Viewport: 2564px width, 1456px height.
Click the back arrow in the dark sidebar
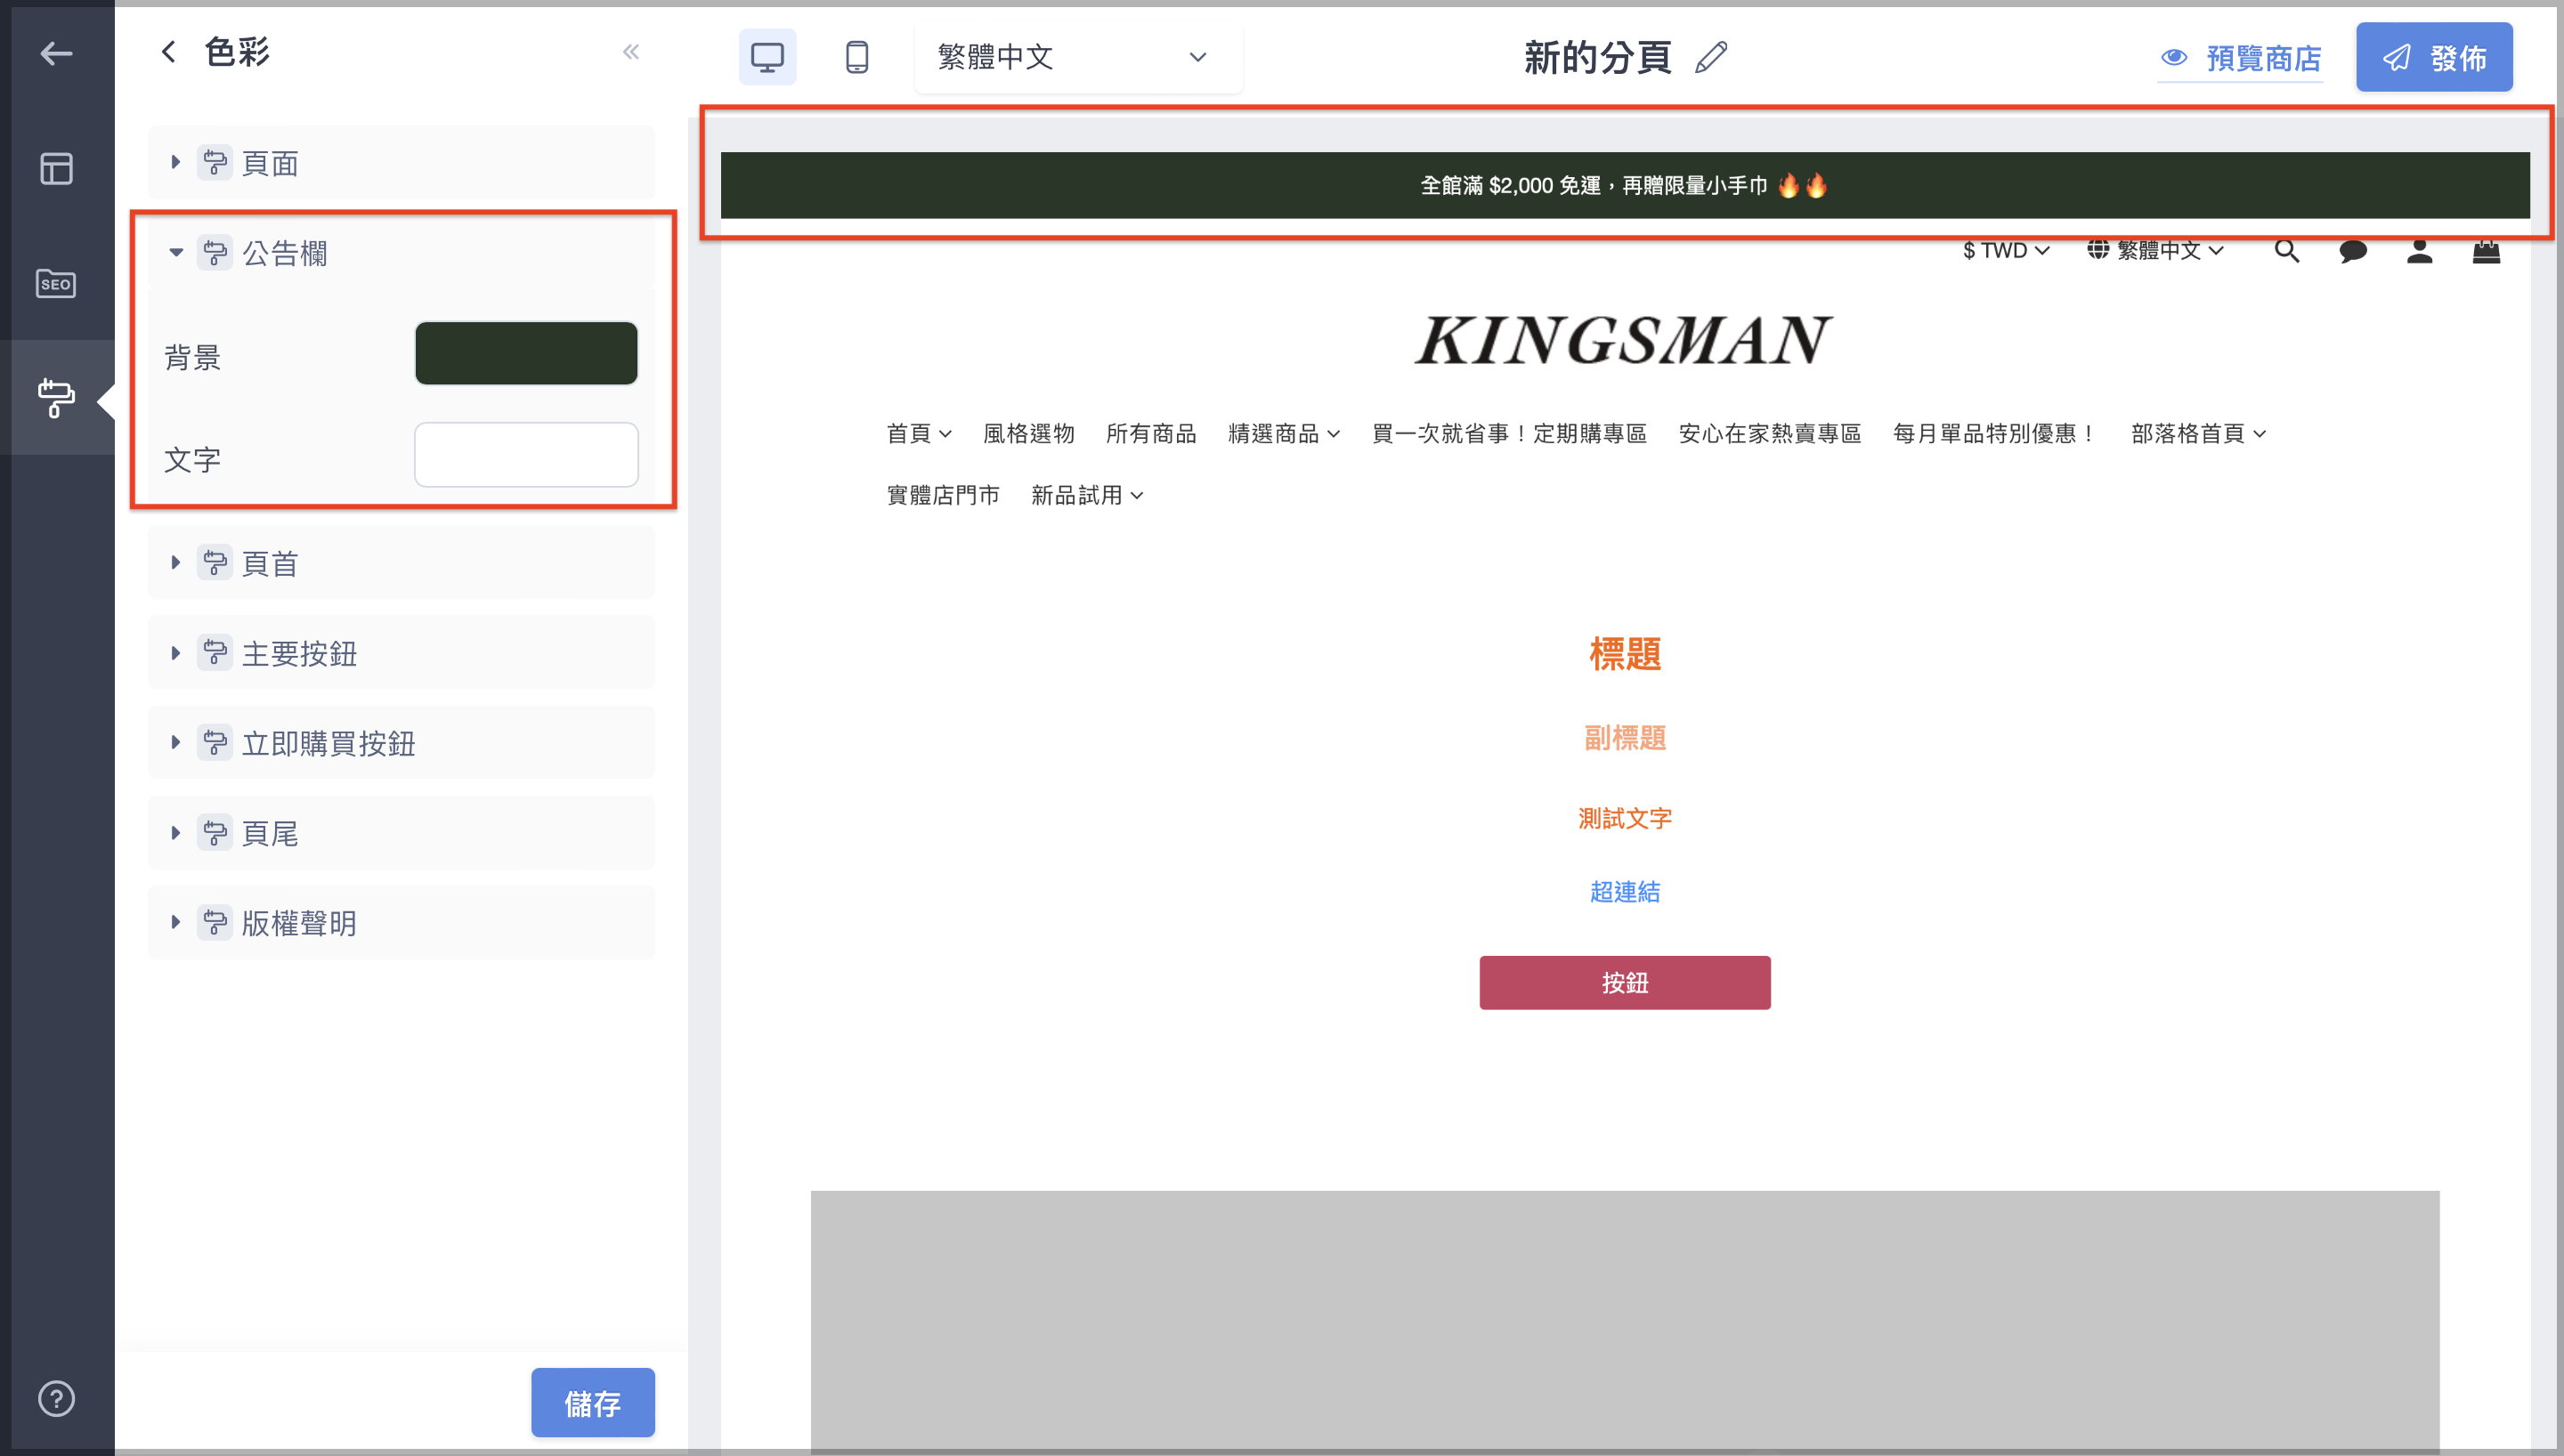point(56,53)
